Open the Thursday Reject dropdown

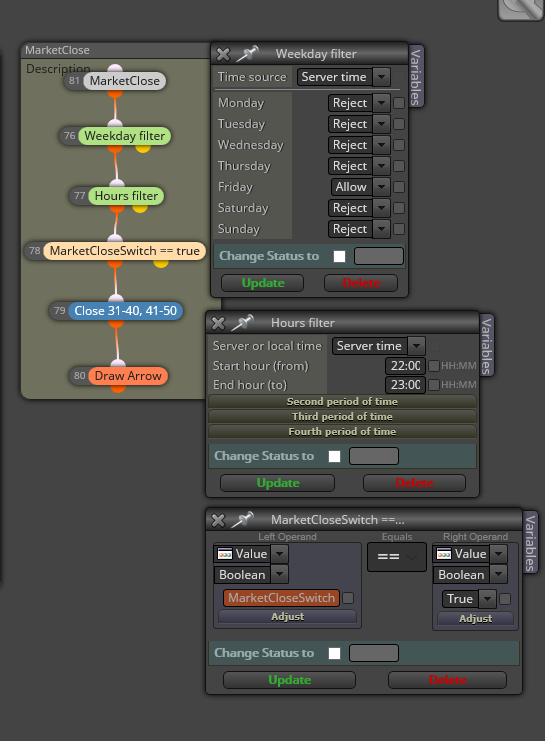pyautogui.click(x=359, y=166)
